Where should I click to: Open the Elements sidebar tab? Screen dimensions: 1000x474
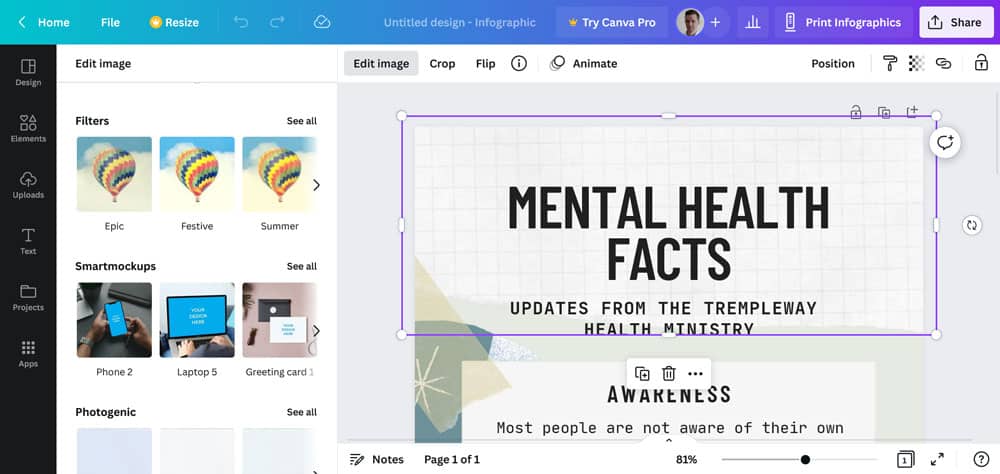28,128
